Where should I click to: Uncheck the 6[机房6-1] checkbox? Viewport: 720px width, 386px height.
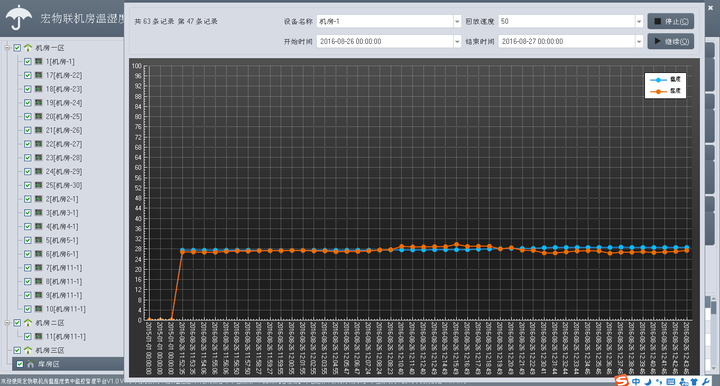click(28, 254)
